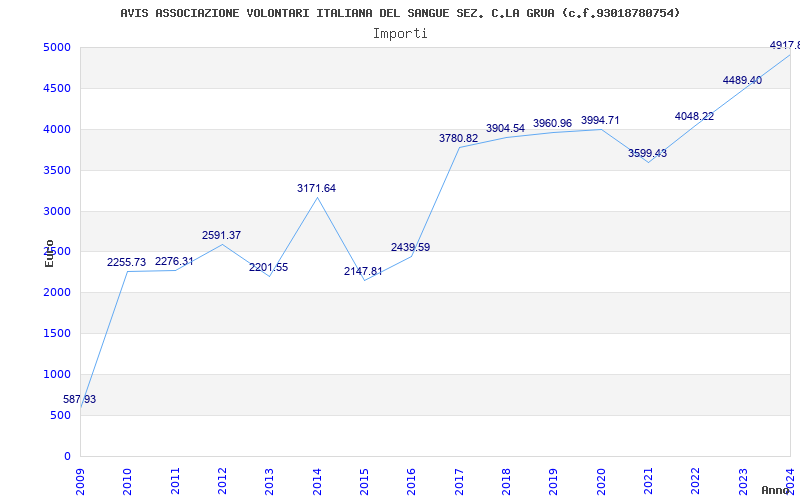Click the 2021 x-axis year label

point(648,482)
